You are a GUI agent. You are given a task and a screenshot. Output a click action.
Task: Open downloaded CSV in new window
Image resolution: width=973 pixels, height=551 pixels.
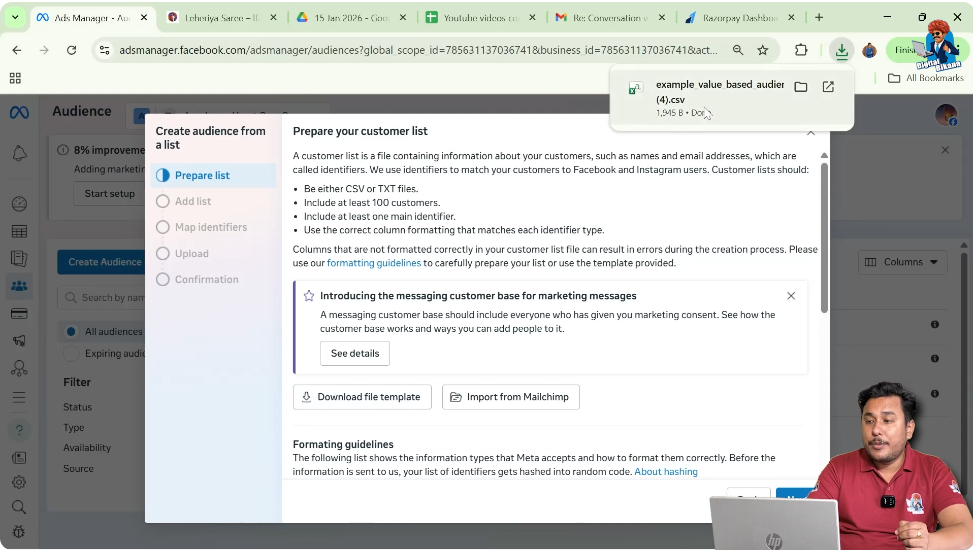click(x=828, y=87)
